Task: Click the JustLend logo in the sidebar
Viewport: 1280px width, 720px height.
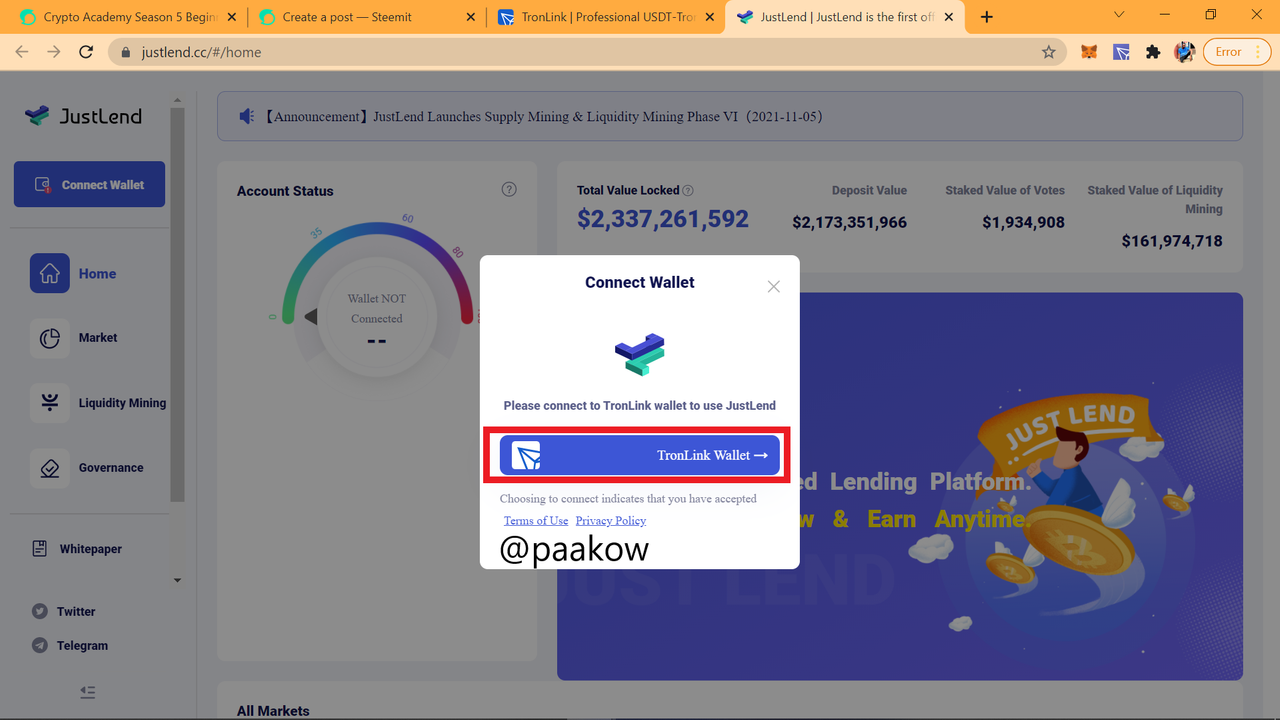Action: (84, 116)
